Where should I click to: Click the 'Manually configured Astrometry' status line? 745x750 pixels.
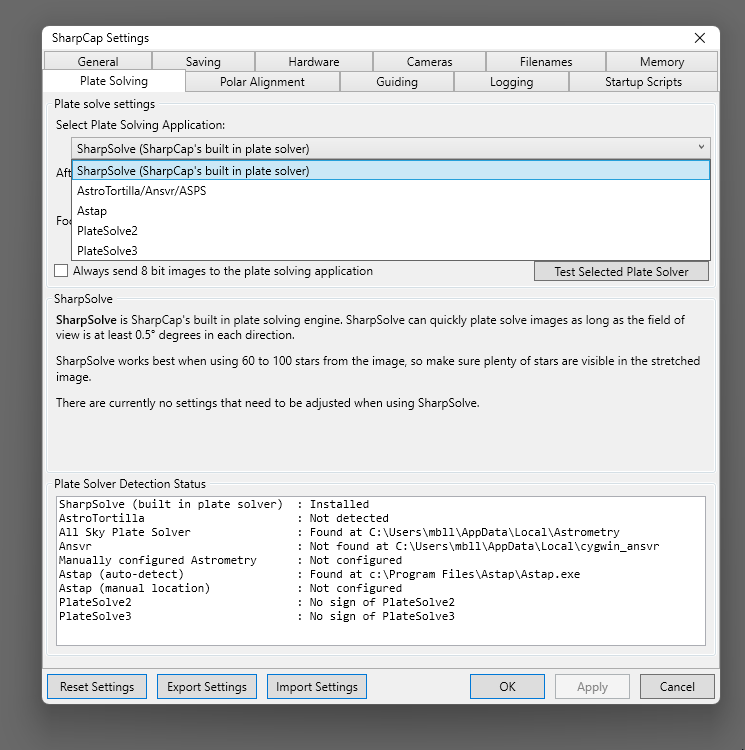tap(230, 560)
